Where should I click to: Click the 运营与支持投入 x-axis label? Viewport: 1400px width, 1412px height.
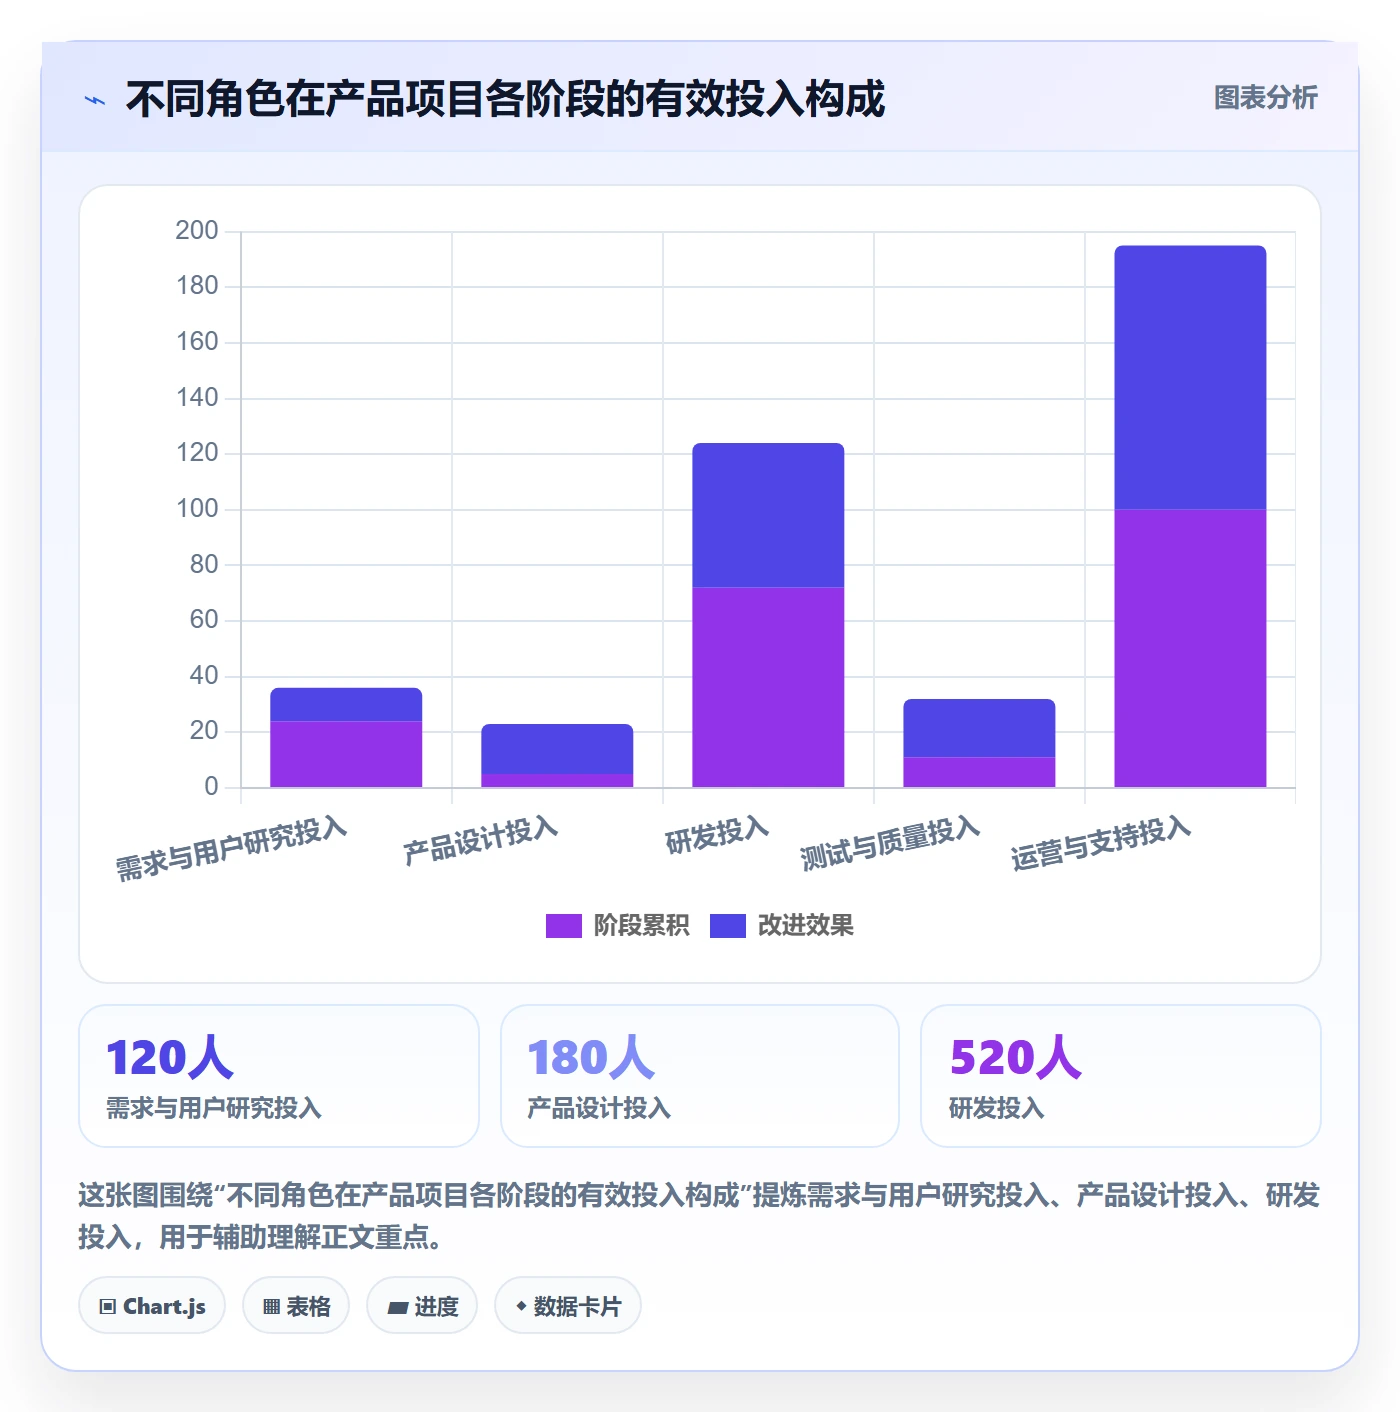pos(1101,843)
